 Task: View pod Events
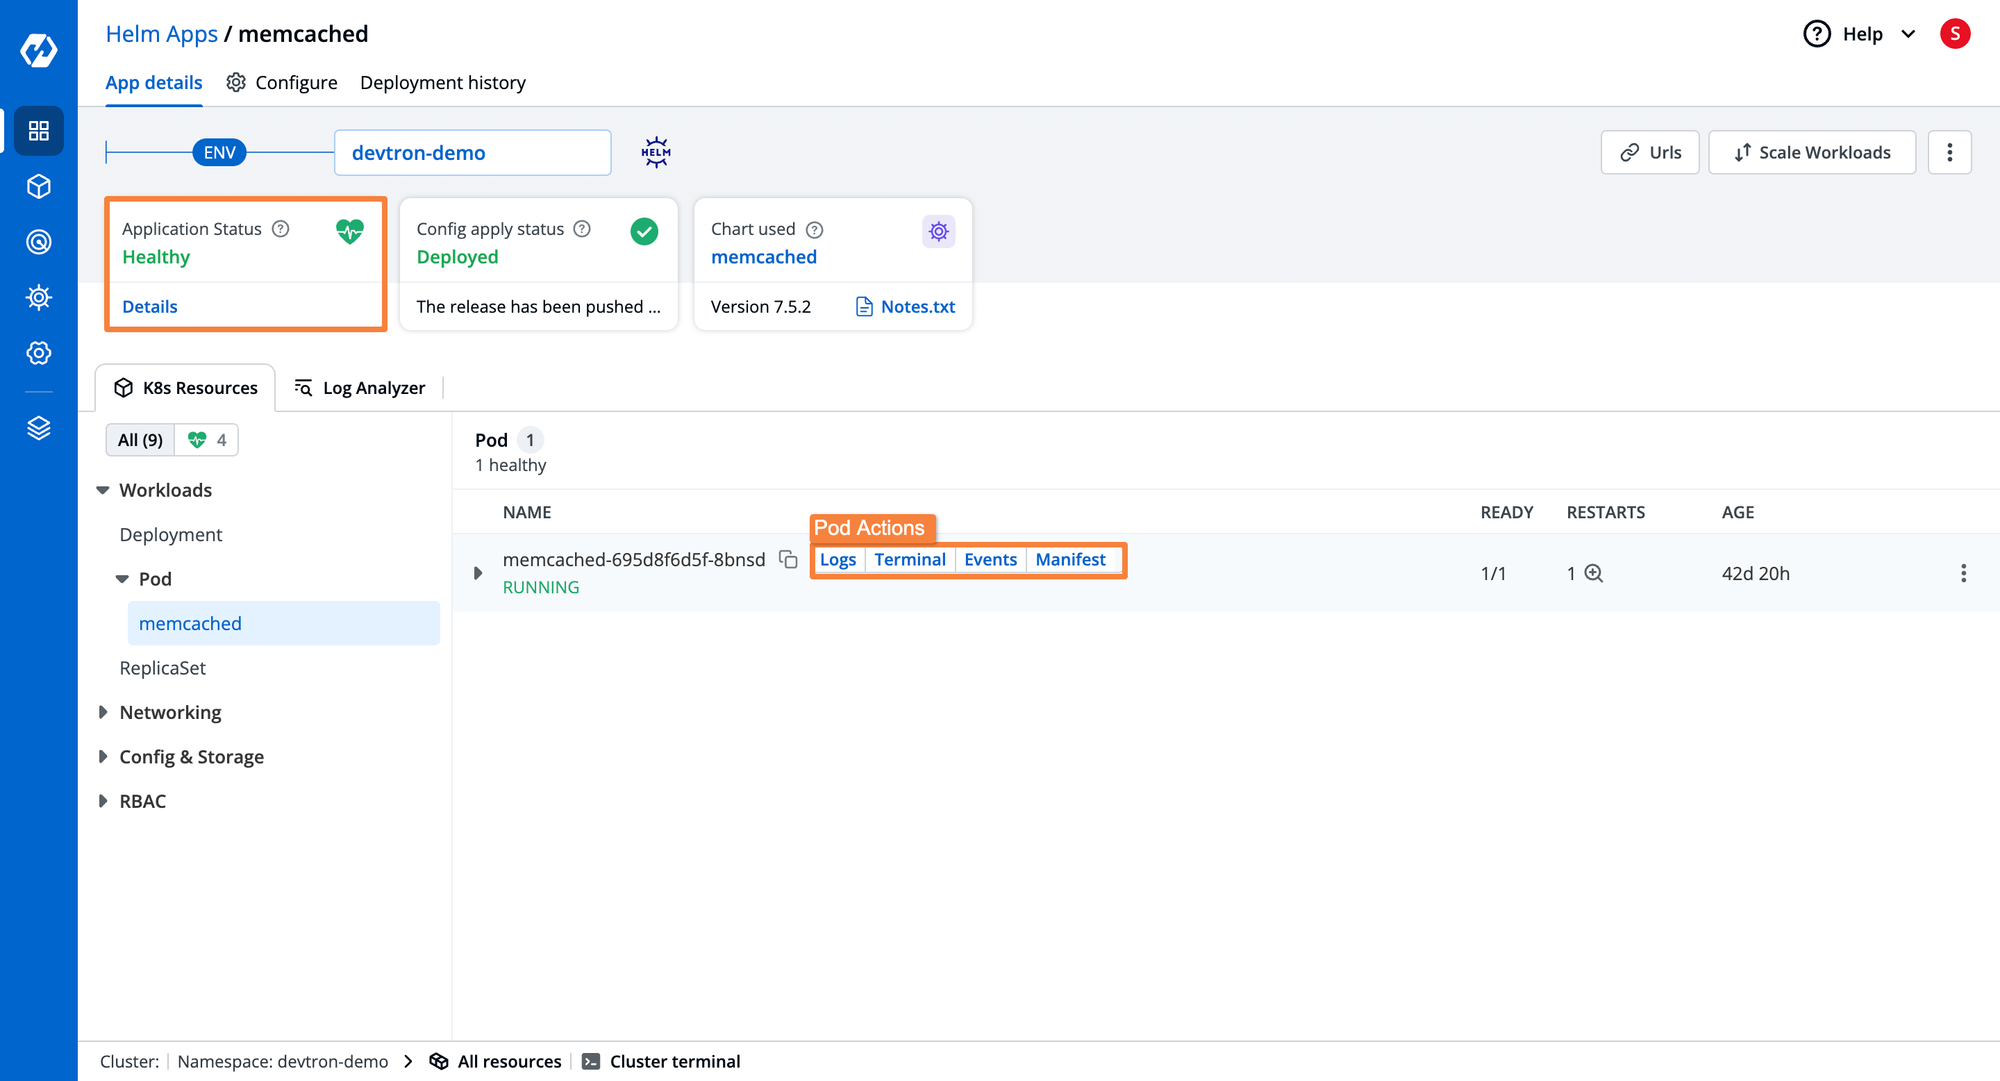click(x=991, y=560)
